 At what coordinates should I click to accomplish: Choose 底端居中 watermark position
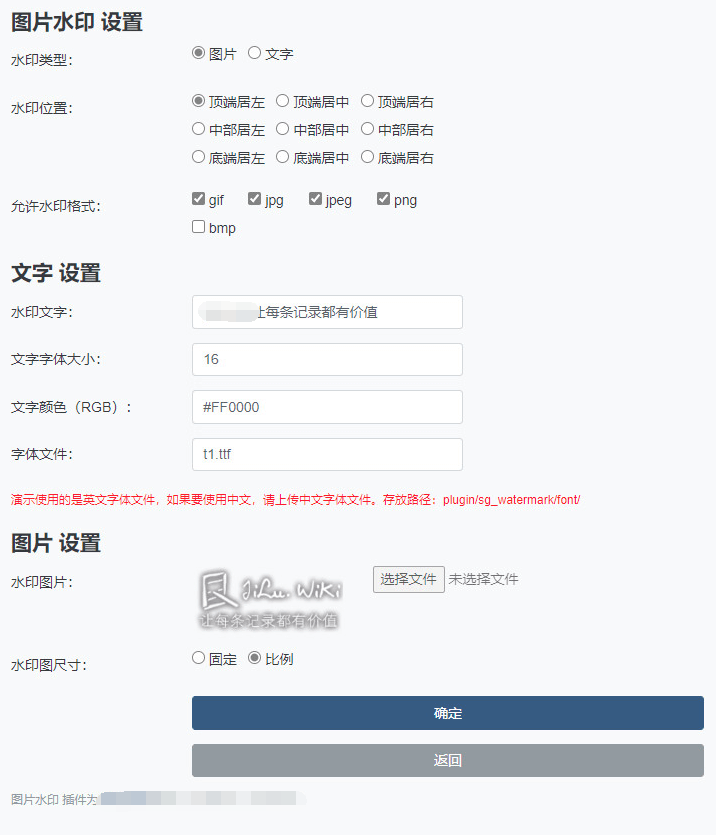[283, 157]
